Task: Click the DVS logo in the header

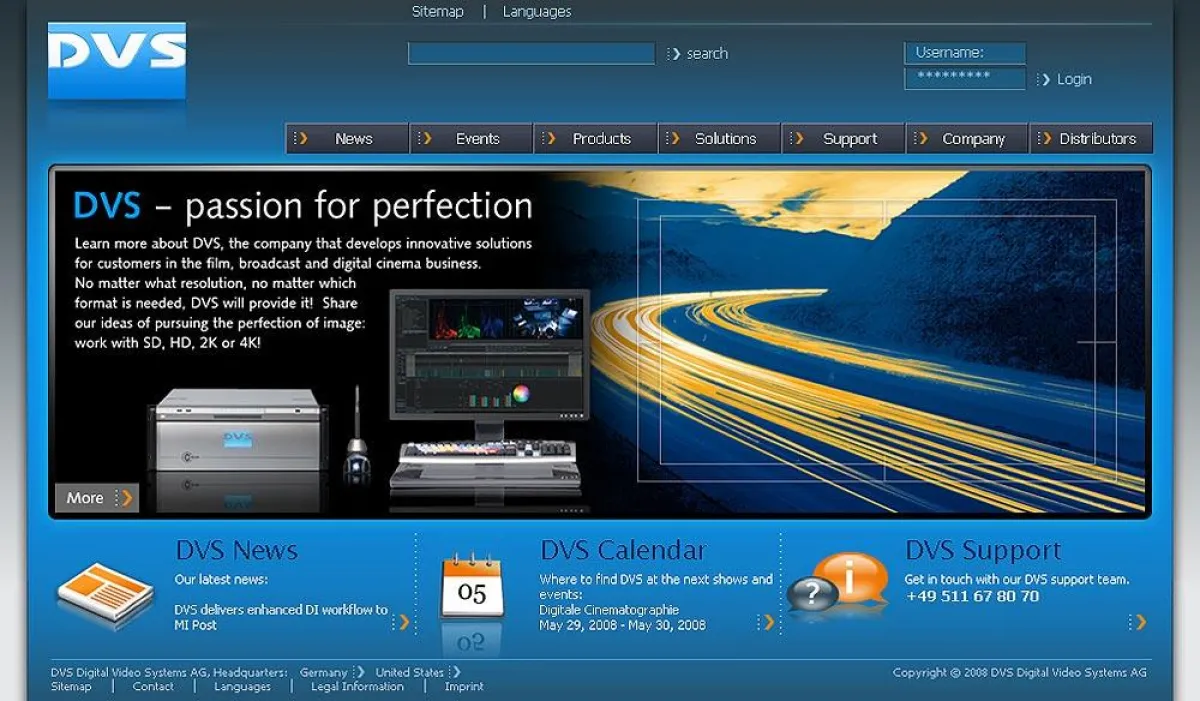Action: [117, 60]
